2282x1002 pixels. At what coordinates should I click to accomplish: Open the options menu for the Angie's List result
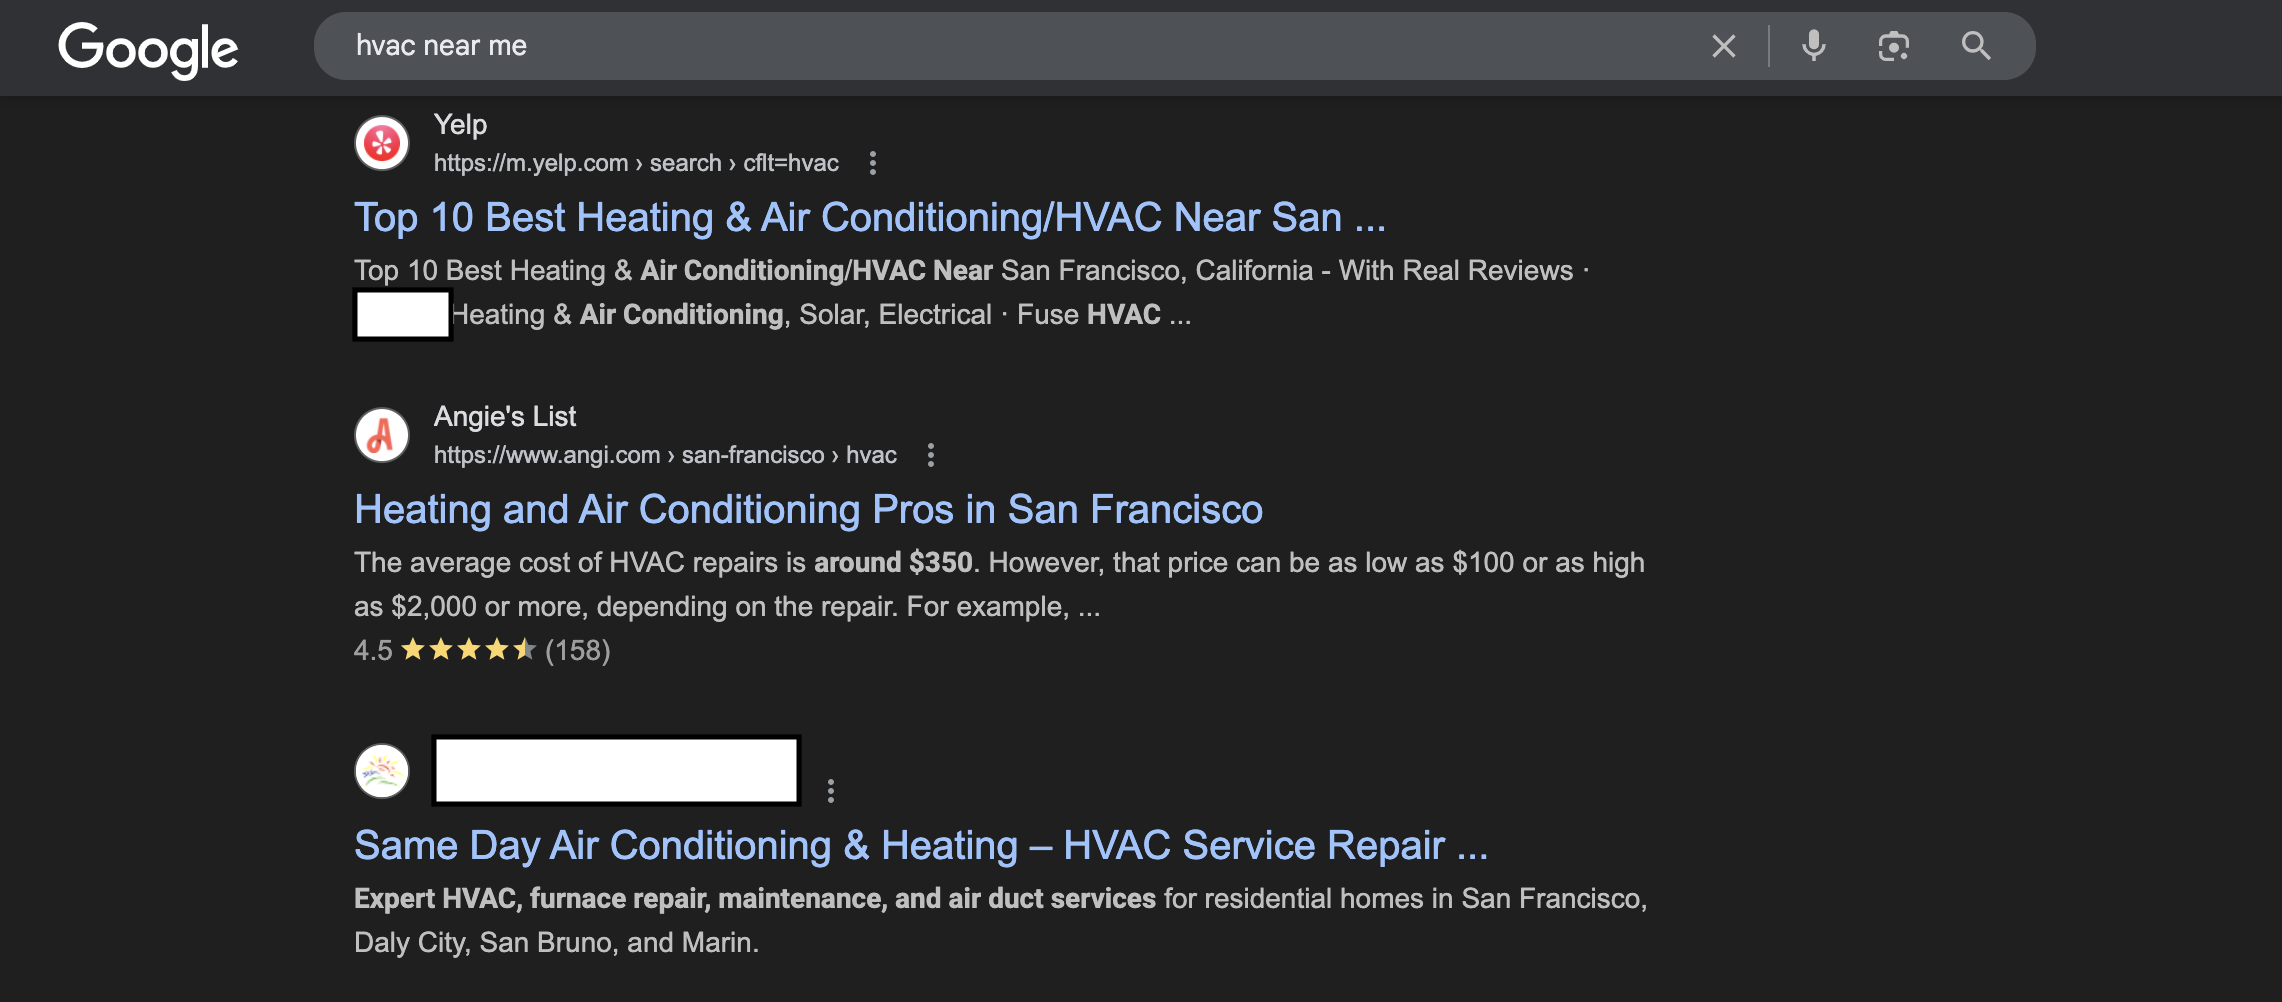[x=931, y=455]
